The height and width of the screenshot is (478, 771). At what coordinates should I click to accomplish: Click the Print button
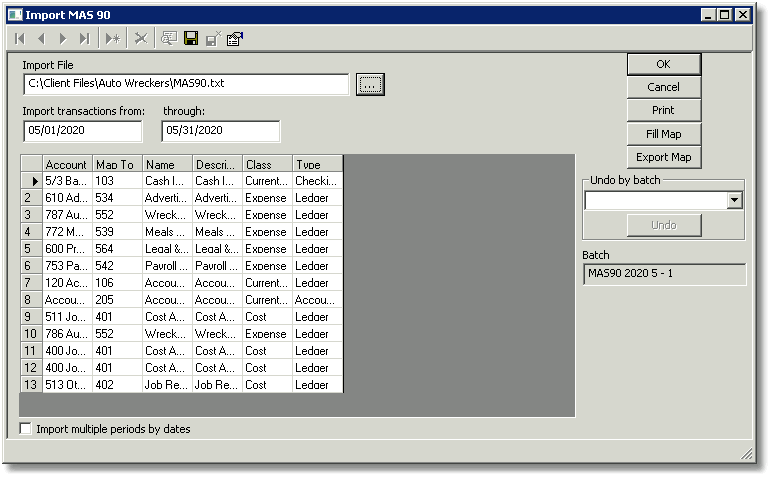click(x=663, y=110)
